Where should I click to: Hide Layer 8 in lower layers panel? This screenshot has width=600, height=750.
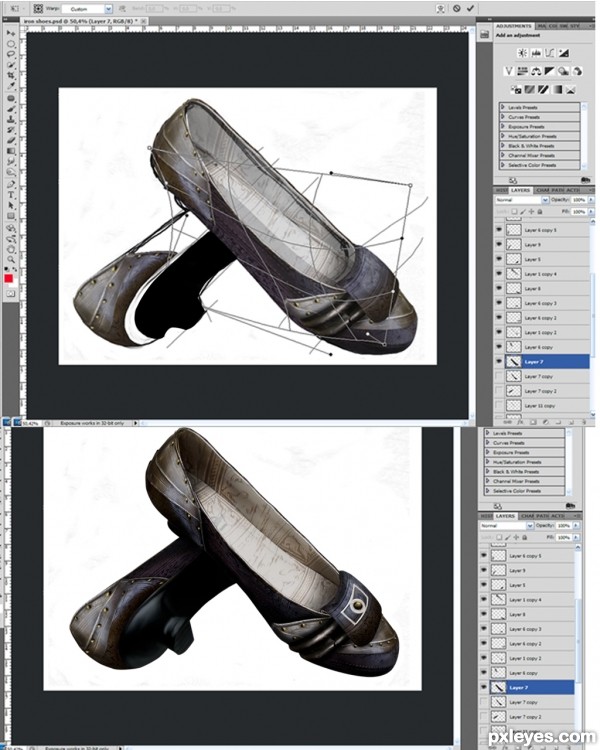click(x=484, y=614)
